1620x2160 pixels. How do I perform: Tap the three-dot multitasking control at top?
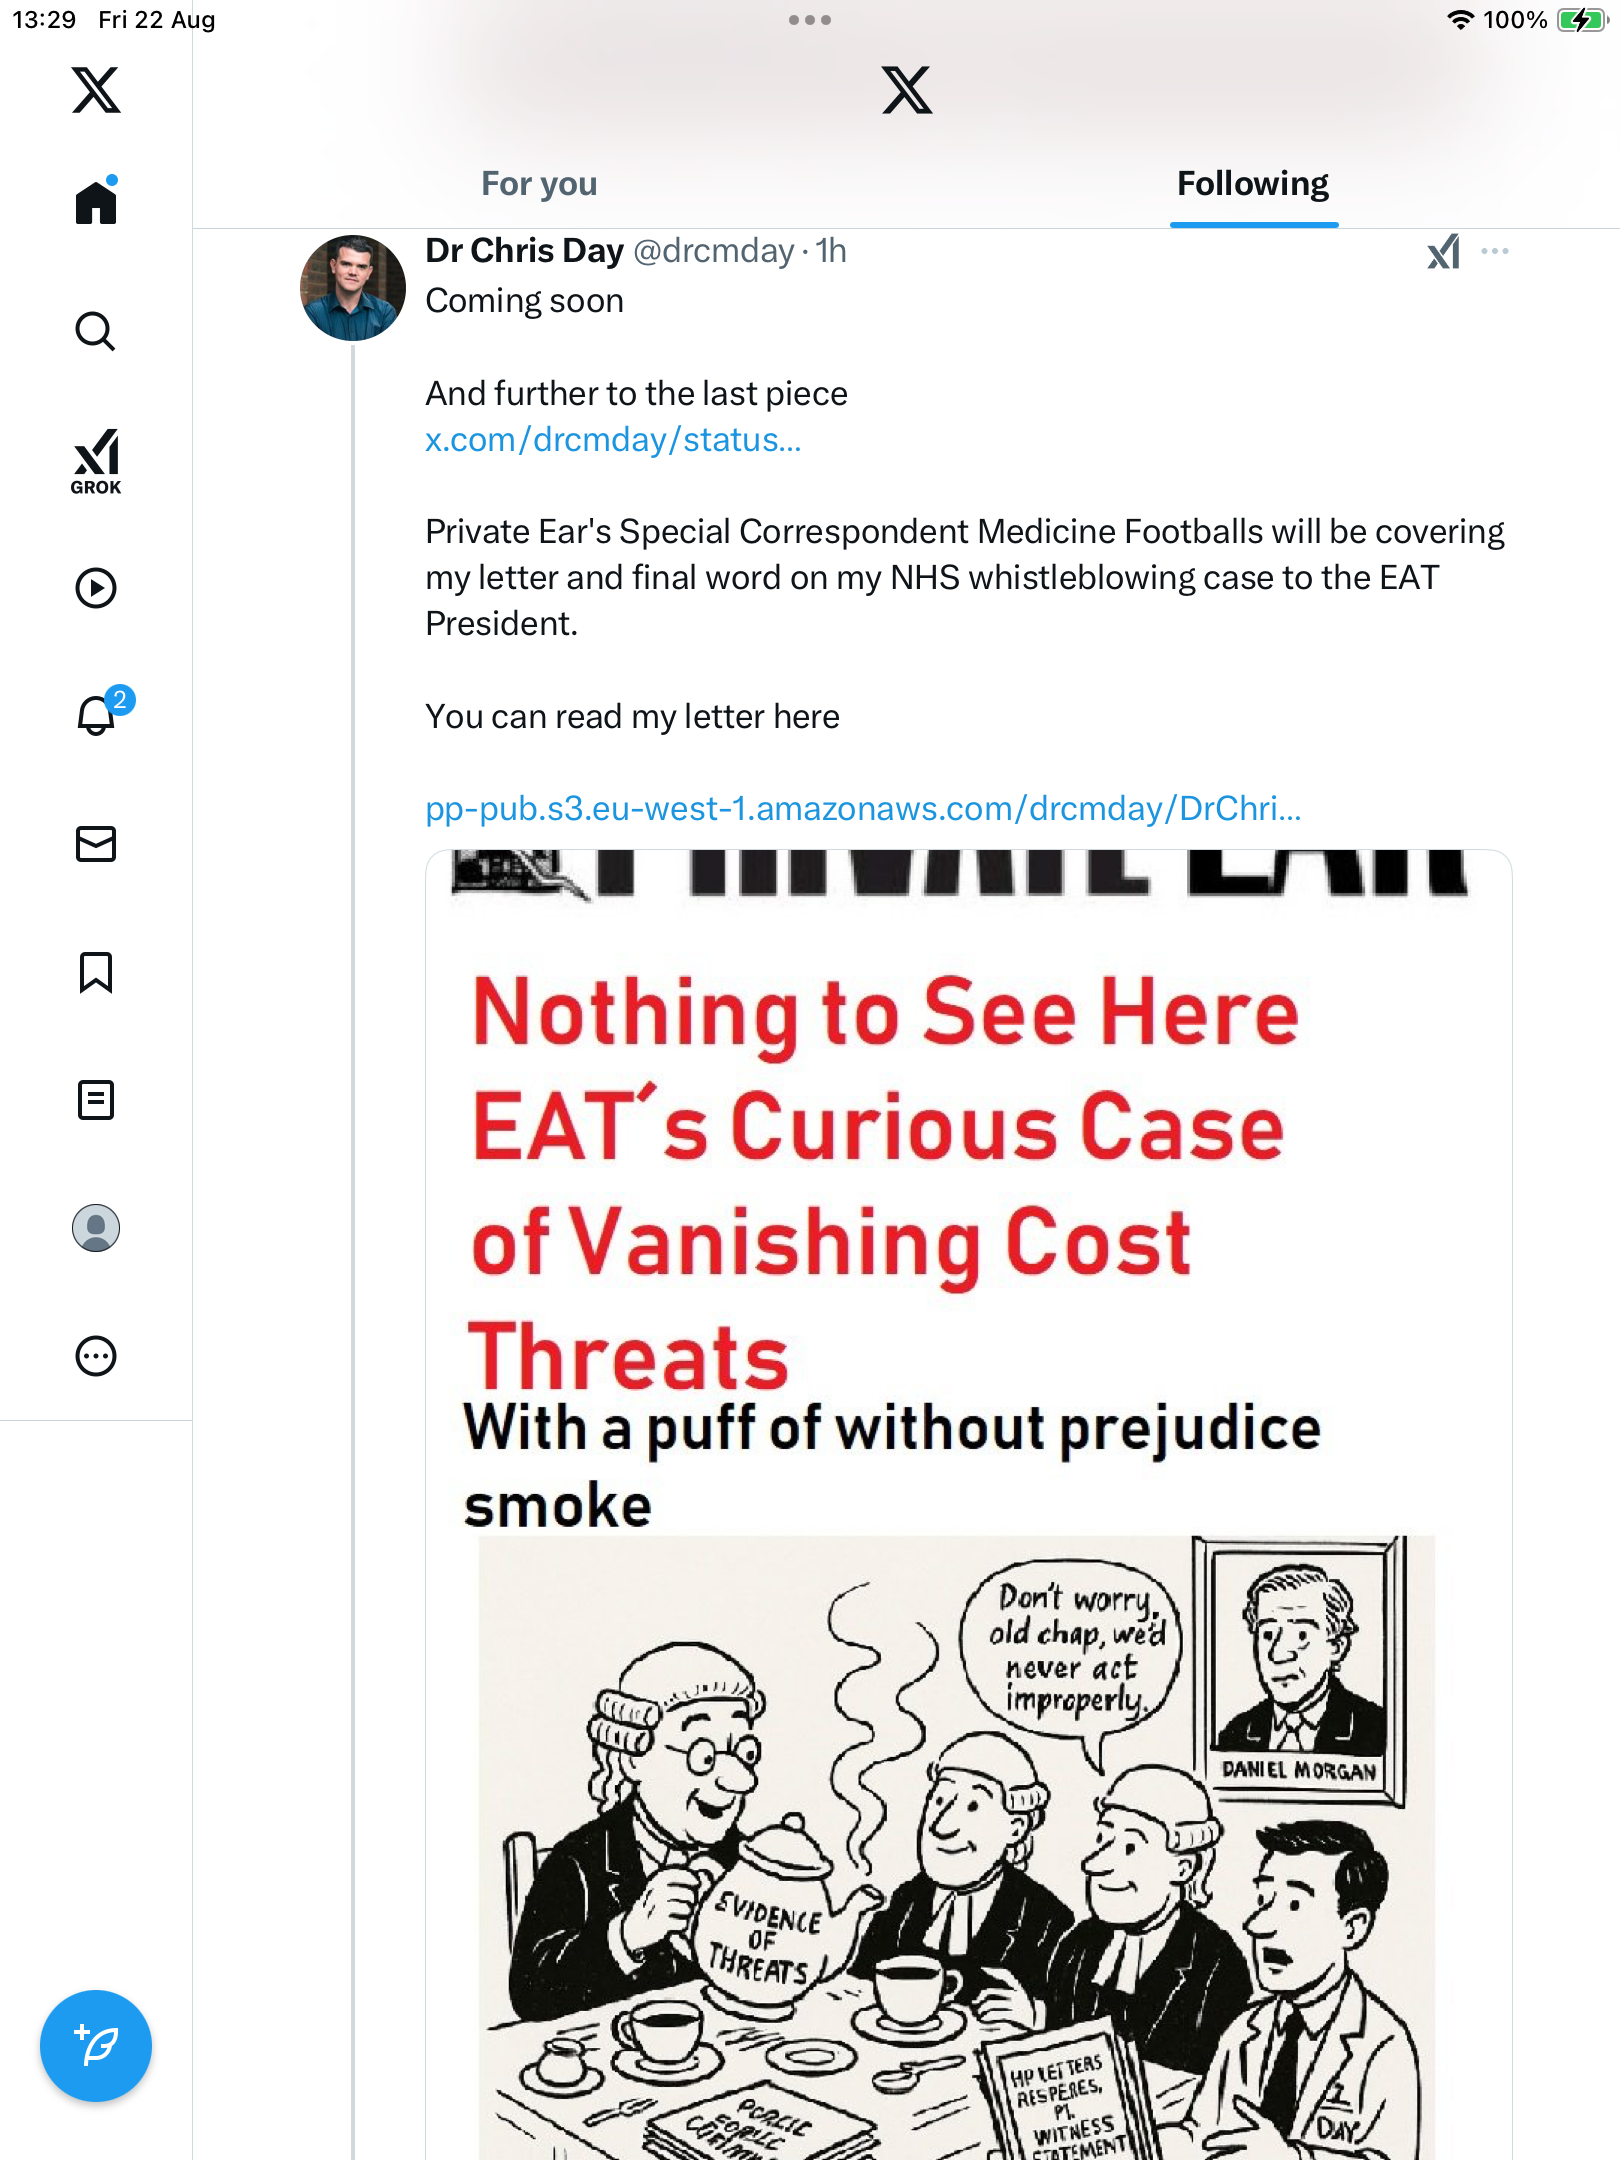click(x=810, y=20)
